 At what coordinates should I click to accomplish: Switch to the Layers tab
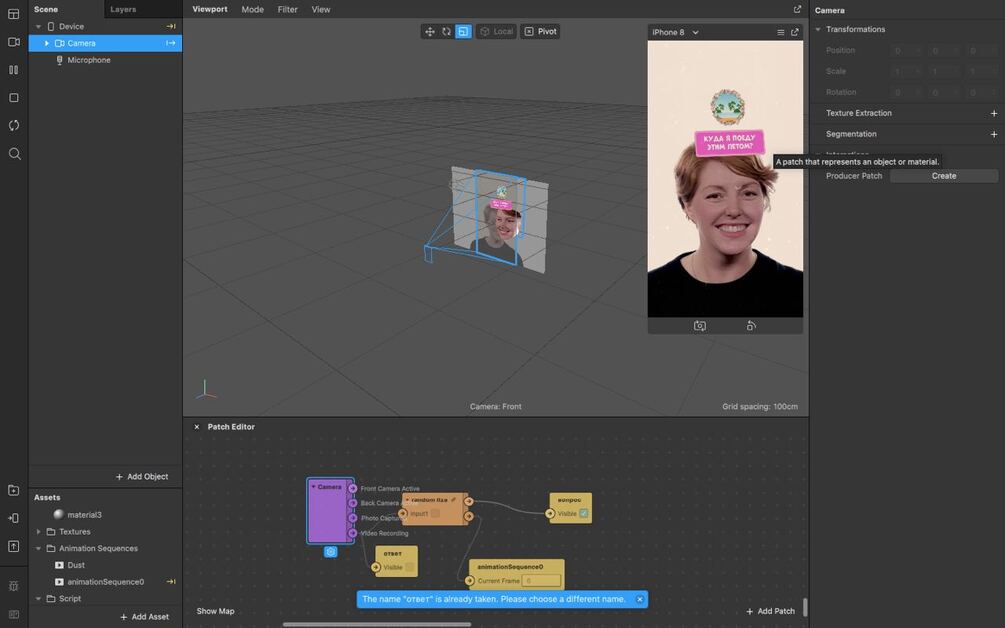pos(123,9)
